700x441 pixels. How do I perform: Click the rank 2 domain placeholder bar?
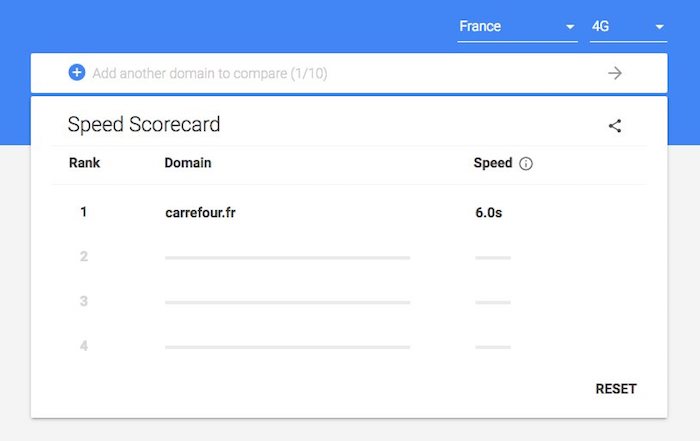tap(287, 258)
